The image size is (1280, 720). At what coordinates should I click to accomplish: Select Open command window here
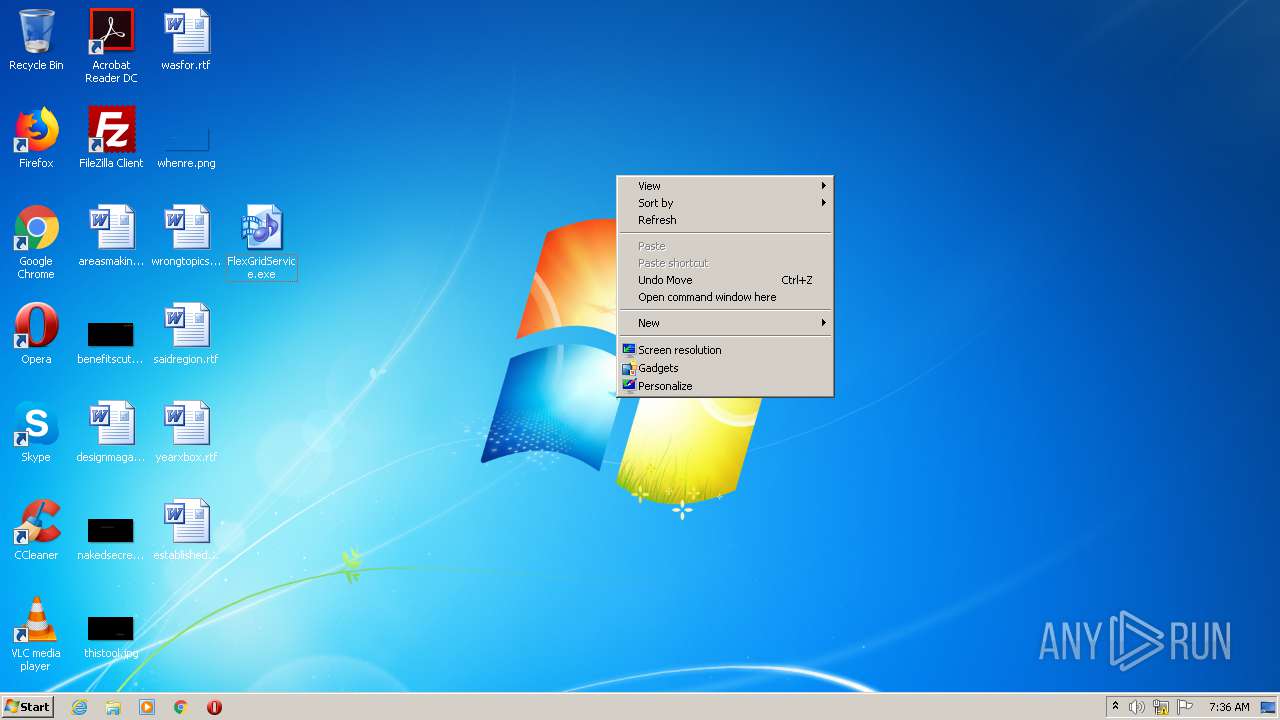[725, 297]
